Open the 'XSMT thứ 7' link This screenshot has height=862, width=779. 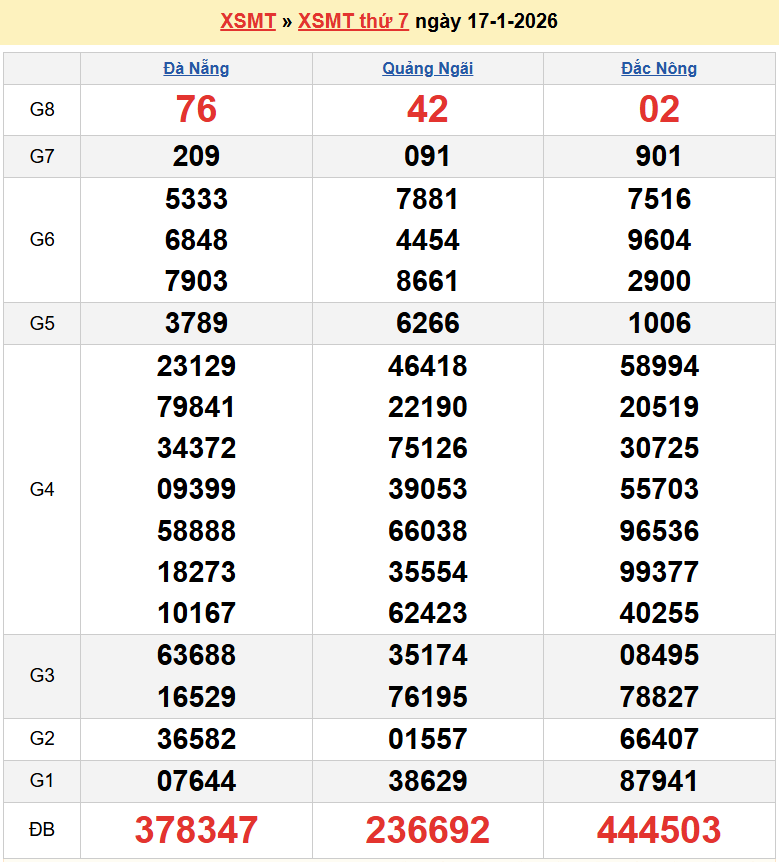353,21
